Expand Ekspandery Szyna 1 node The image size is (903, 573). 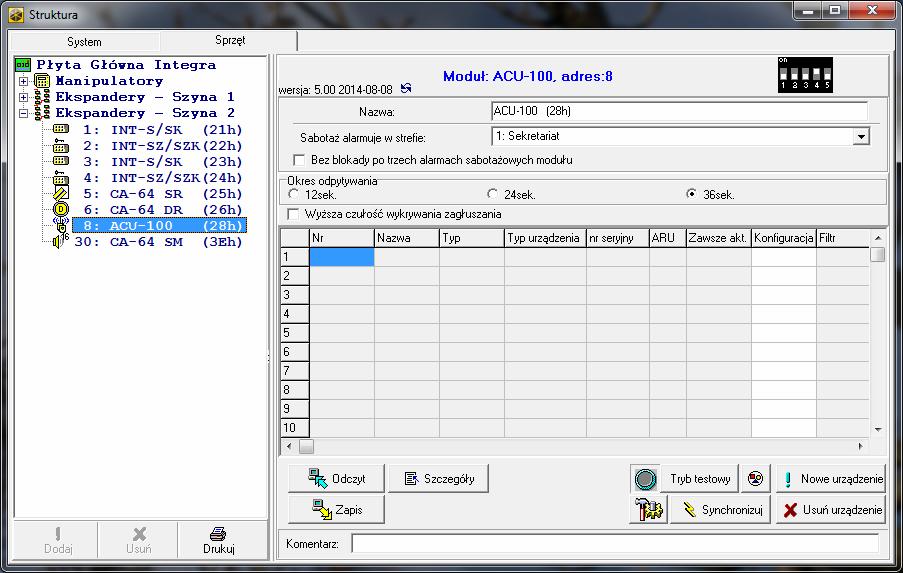23,97
